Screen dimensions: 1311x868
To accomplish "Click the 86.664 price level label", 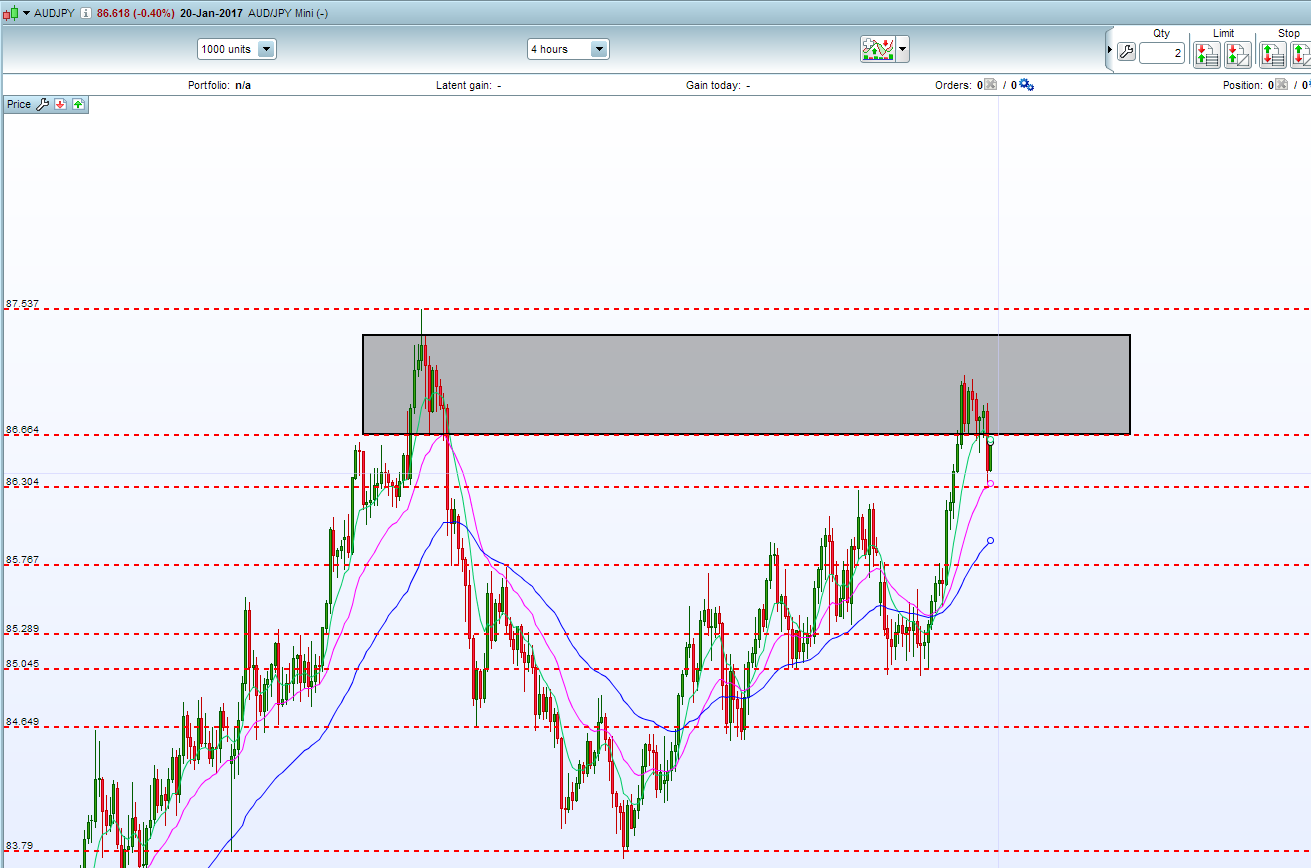I will click(x=22, y=429).
